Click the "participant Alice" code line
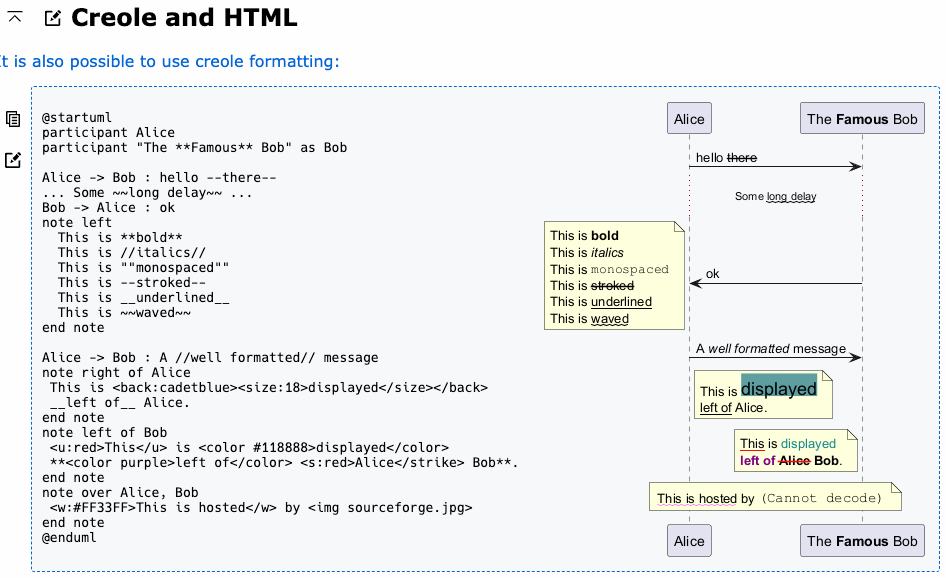The height and width of the screenshot is (578, 946). (x=109, y=133)
